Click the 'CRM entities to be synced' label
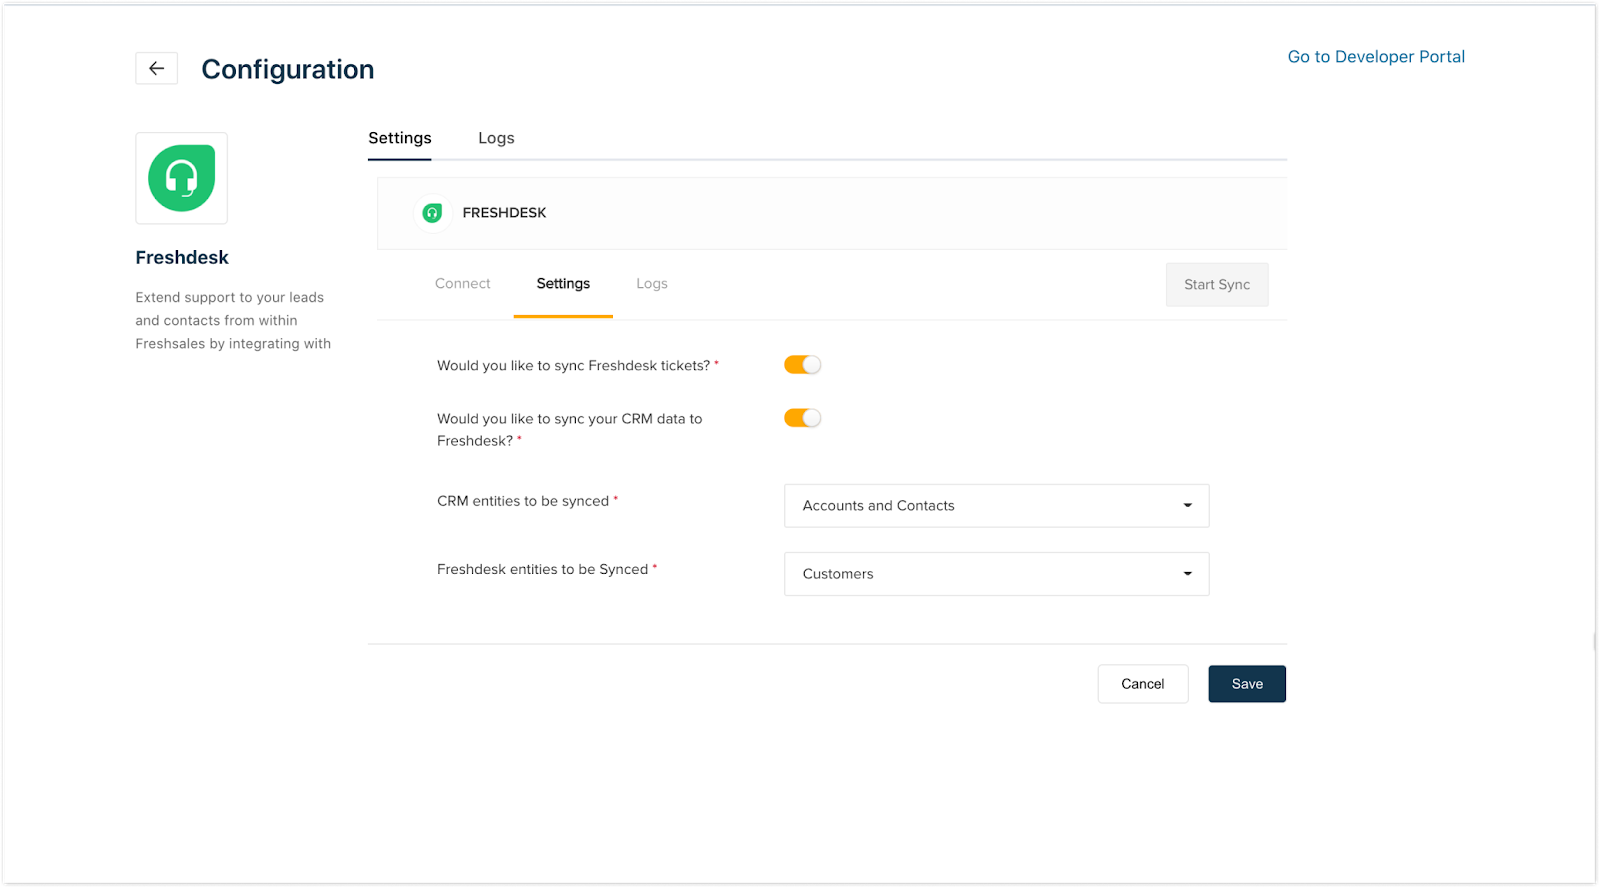Viewport: 1600px width, 888px height. (x=523, y=501)
